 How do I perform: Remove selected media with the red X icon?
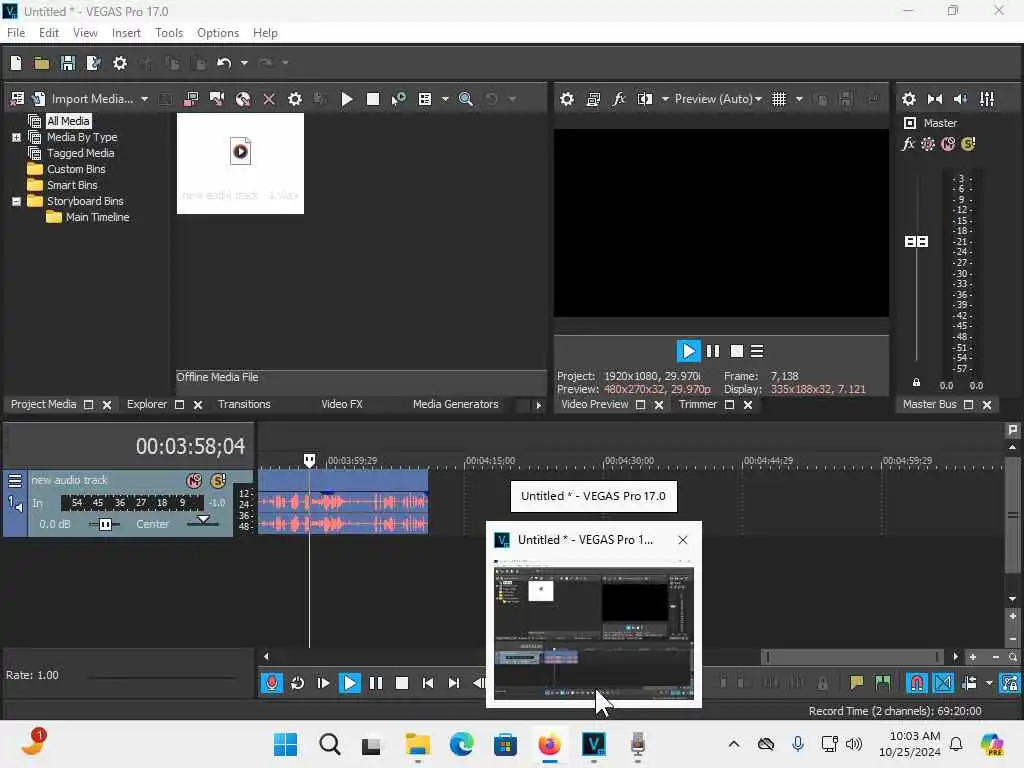pyautogui.click(x=268, y=99)
